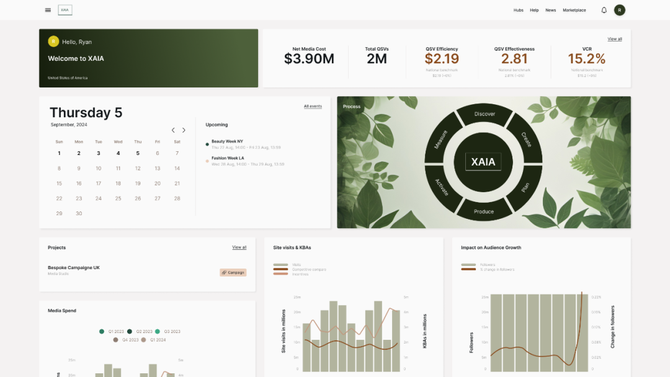The height and width of the screenshot is (377, 670).
Task: Click the XAIA logo in header
Action: click(65, 10)
